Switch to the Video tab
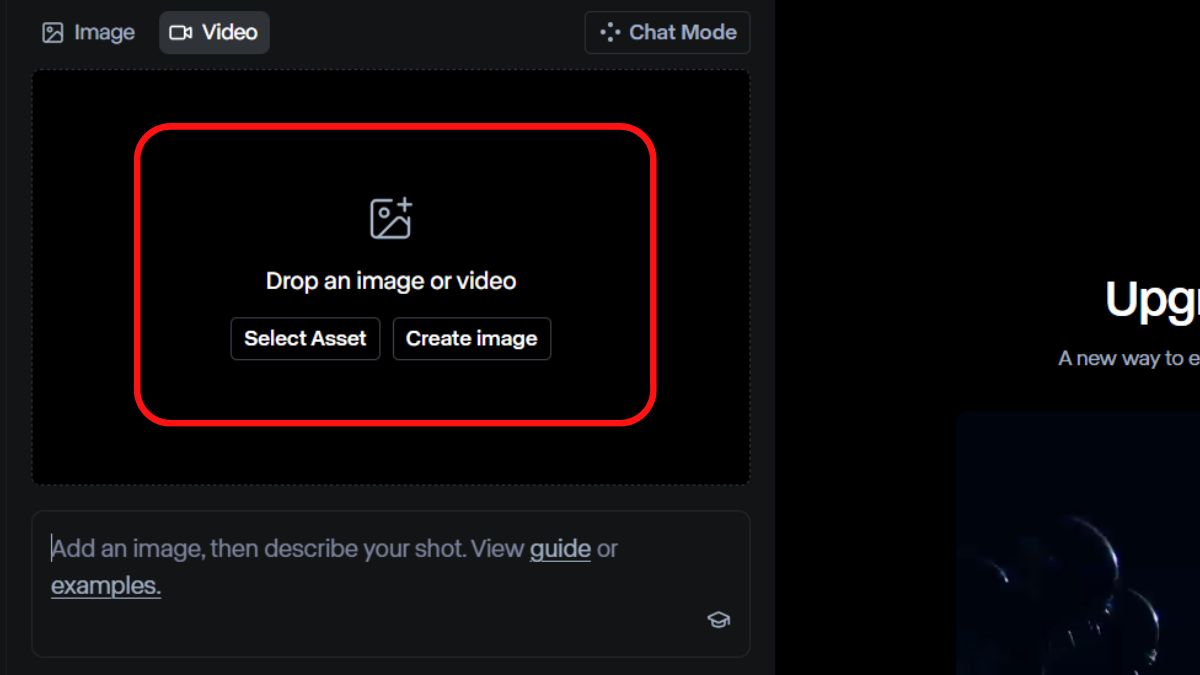Image resolution: width=1200 pixels, height=675 pixels. (214, 33)
